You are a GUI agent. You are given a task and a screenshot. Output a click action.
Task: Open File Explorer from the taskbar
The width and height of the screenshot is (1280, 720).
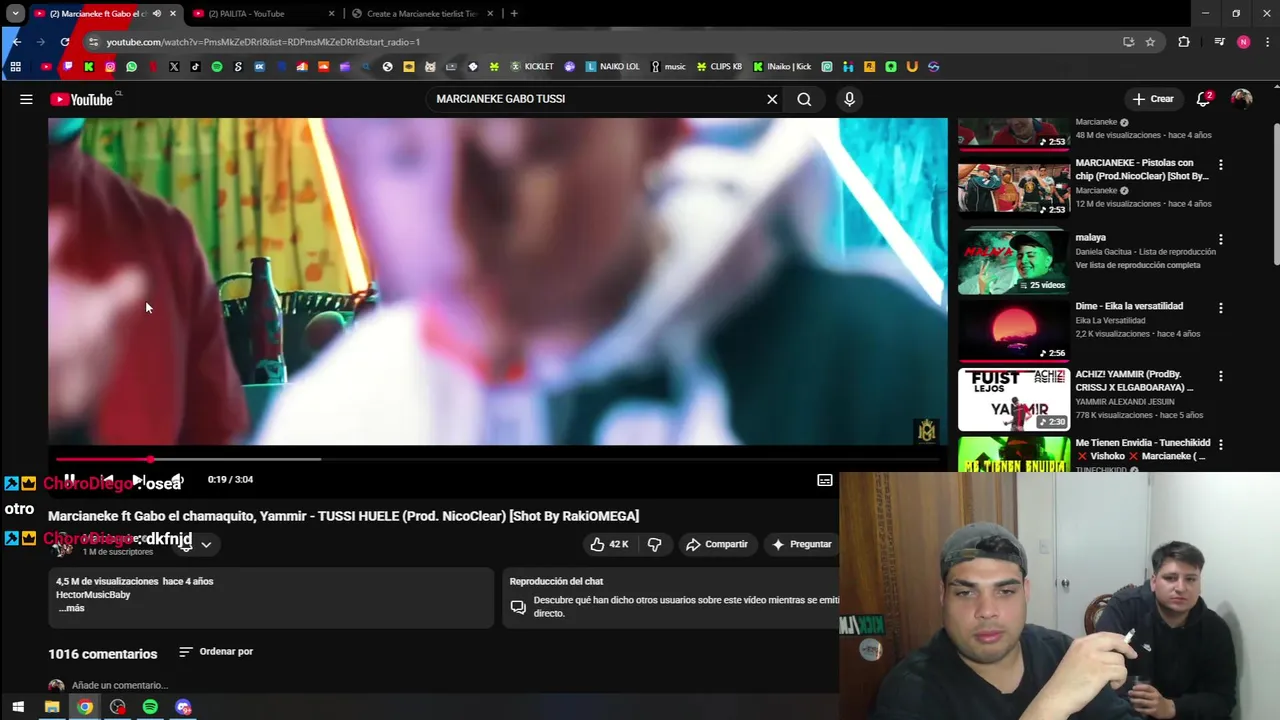coord(52,707)
